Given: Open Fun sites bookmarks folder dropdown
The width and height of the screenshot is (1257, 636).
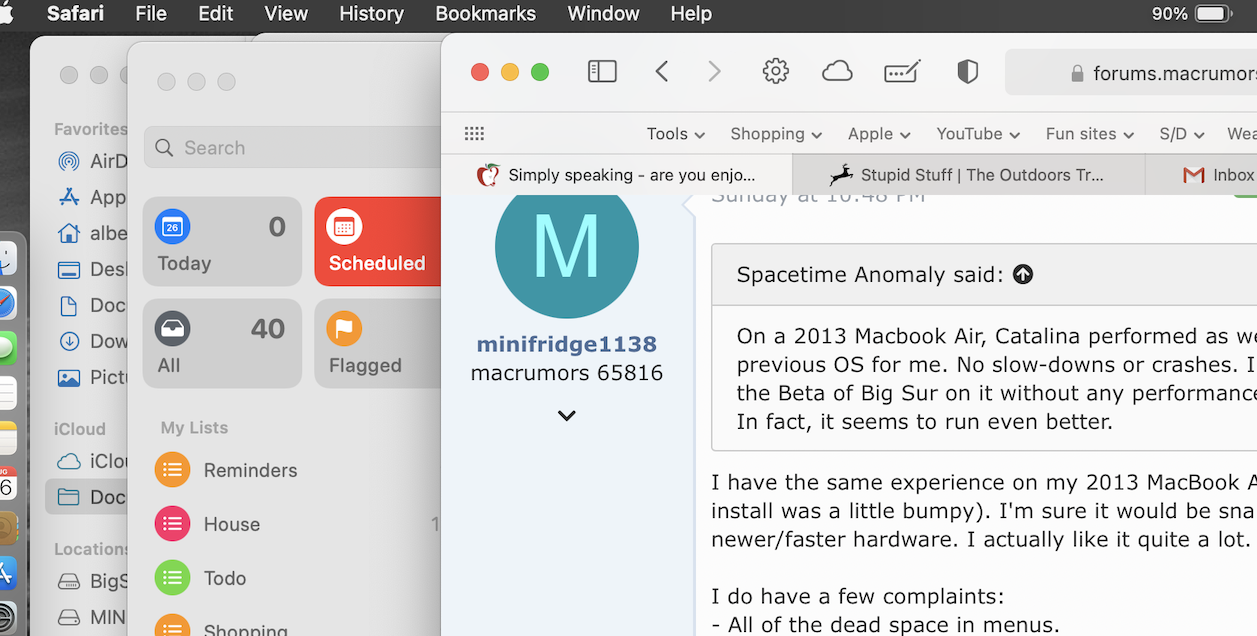Looking at the screenshot, I should coord(1090,134).
